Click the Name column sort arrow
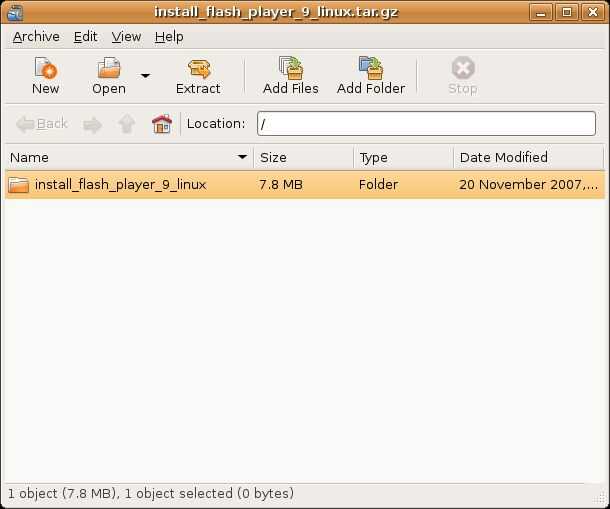This screenshot has width=610, height=509. pos(242,157)
